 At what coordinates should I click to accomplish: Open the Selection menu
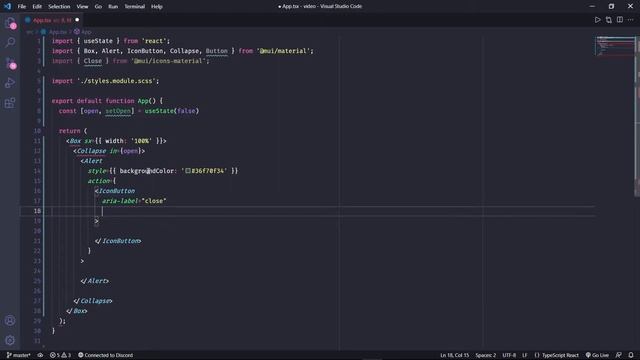tap(59, 7)
